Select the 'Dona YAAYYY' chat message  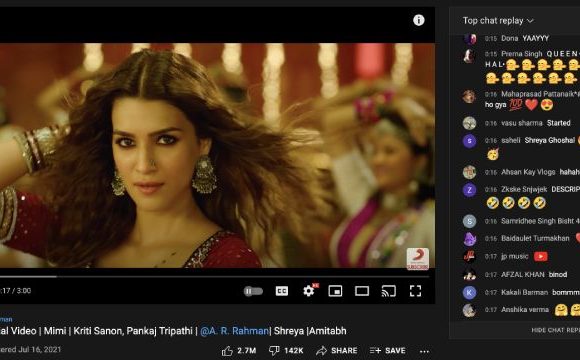(x=522, y=38)
